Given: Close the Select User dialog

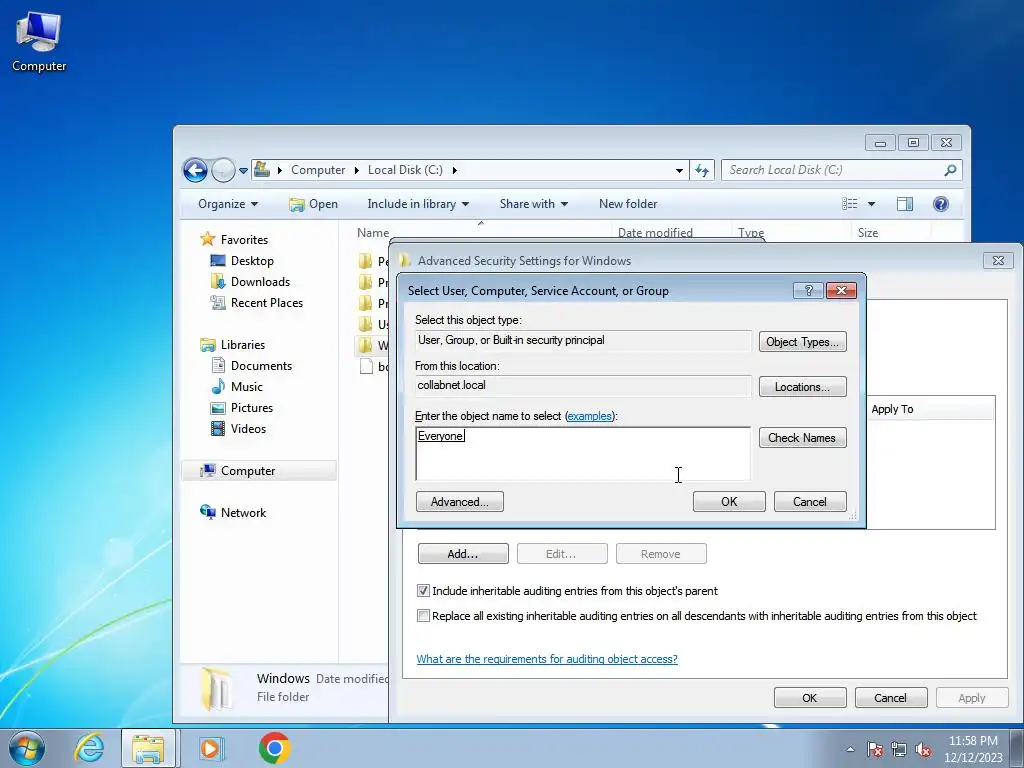Looking at the screenshot, I should 841,291.
